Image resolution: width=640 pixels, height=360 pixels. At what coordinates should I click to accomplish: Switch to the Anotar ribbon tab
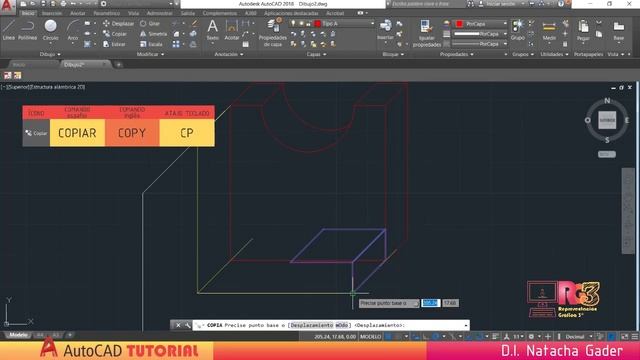pos(78,13)
